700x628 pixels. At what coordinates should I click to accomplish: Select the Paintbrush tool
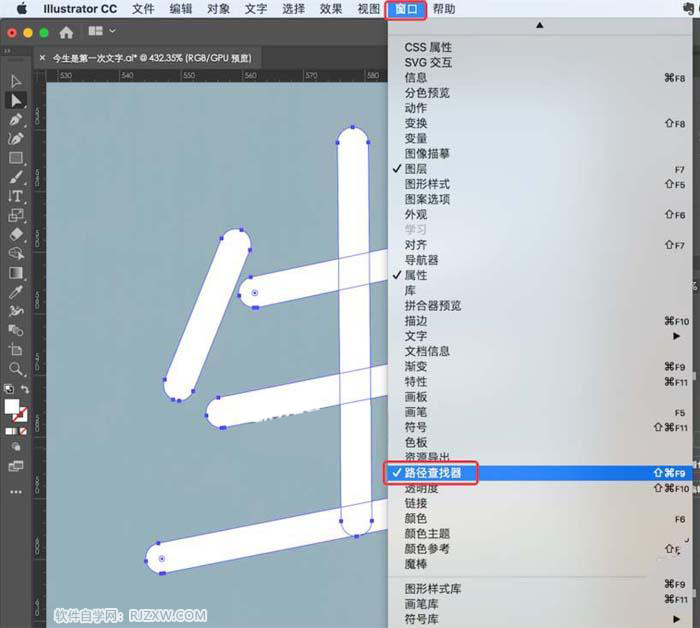(16, 177)
